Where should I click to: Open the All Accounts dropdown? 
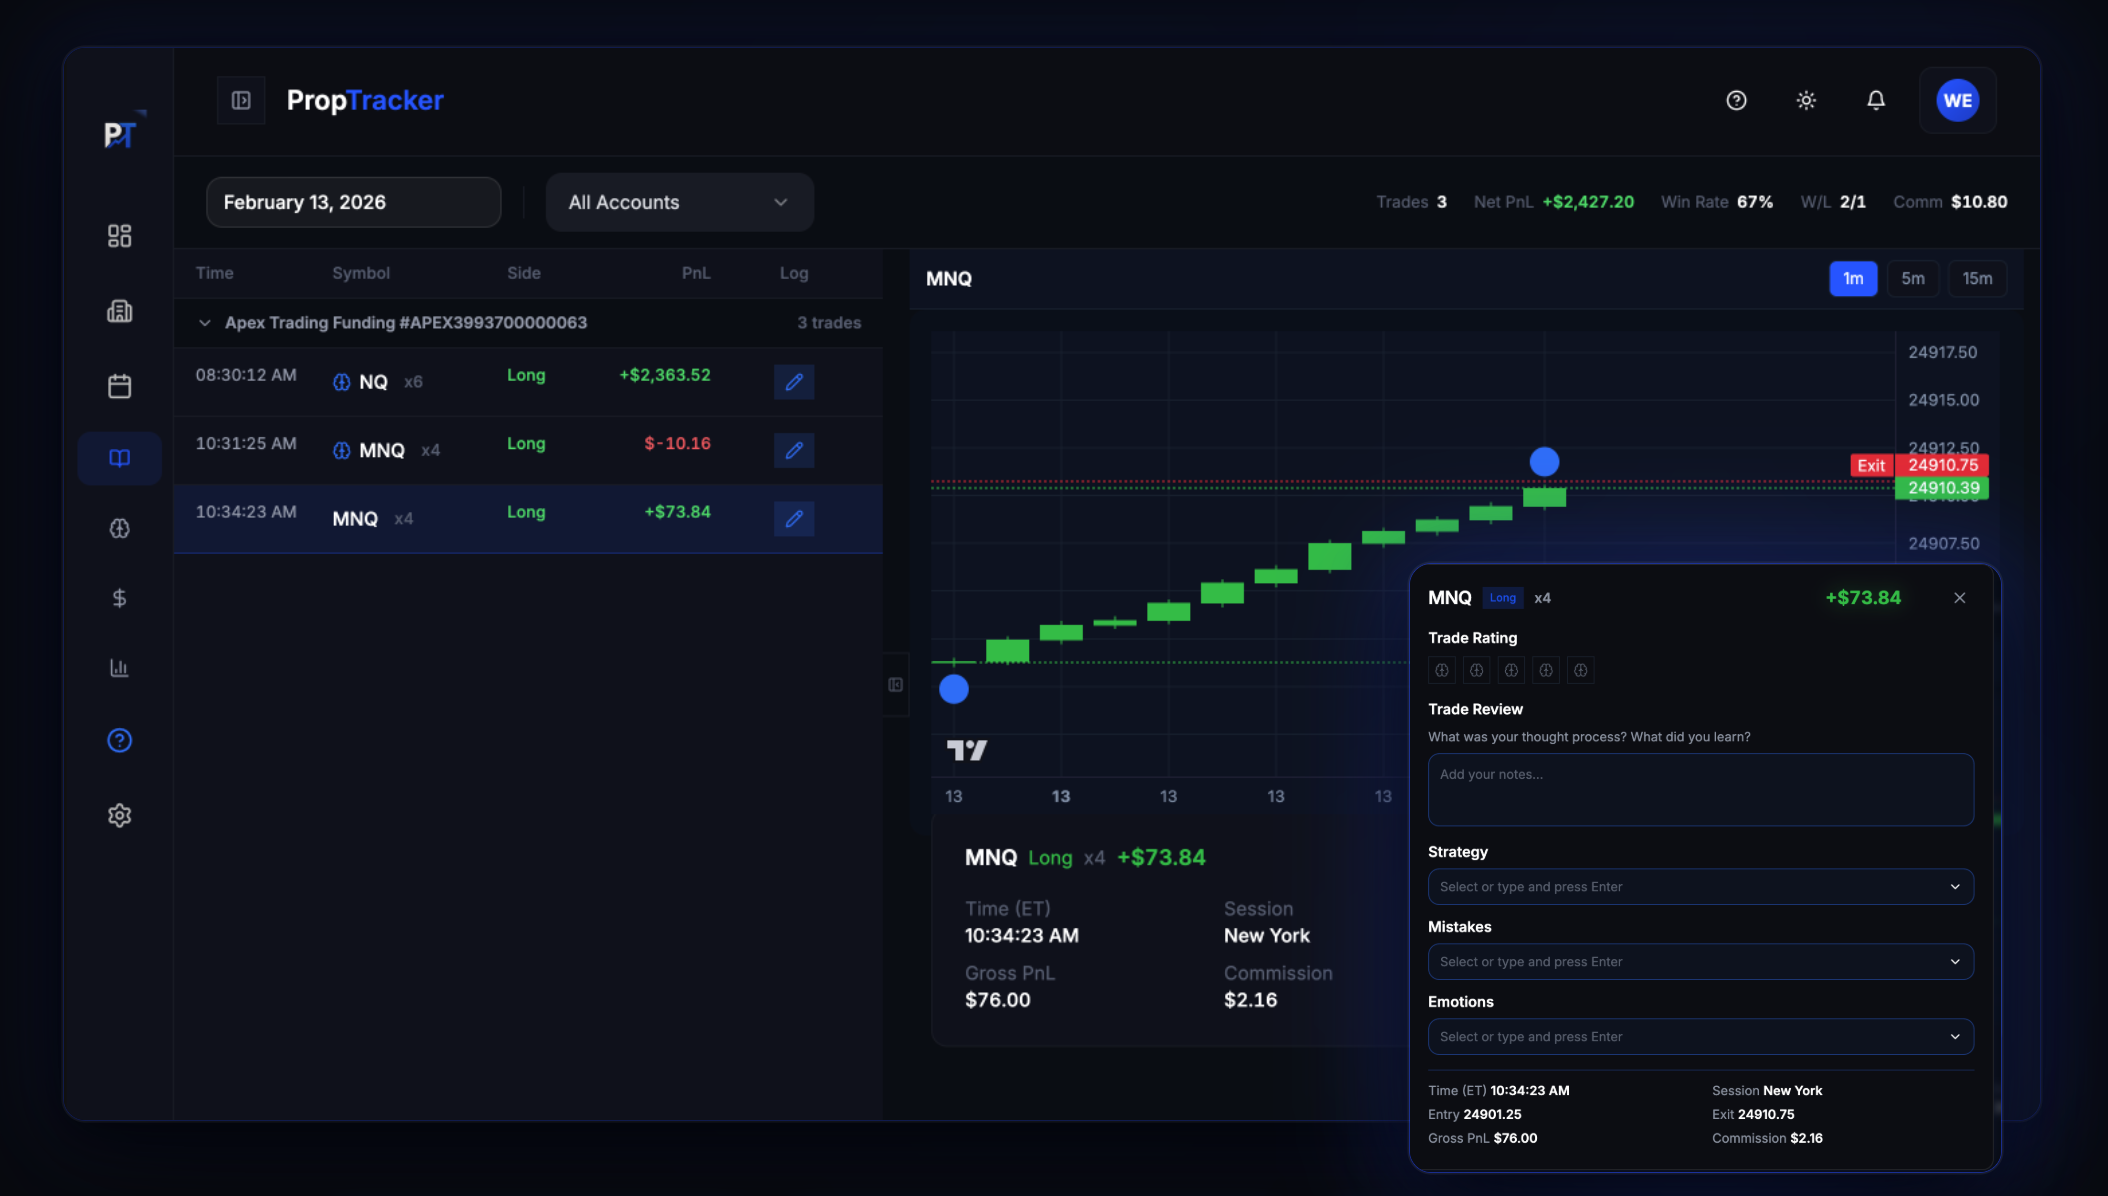679,202
